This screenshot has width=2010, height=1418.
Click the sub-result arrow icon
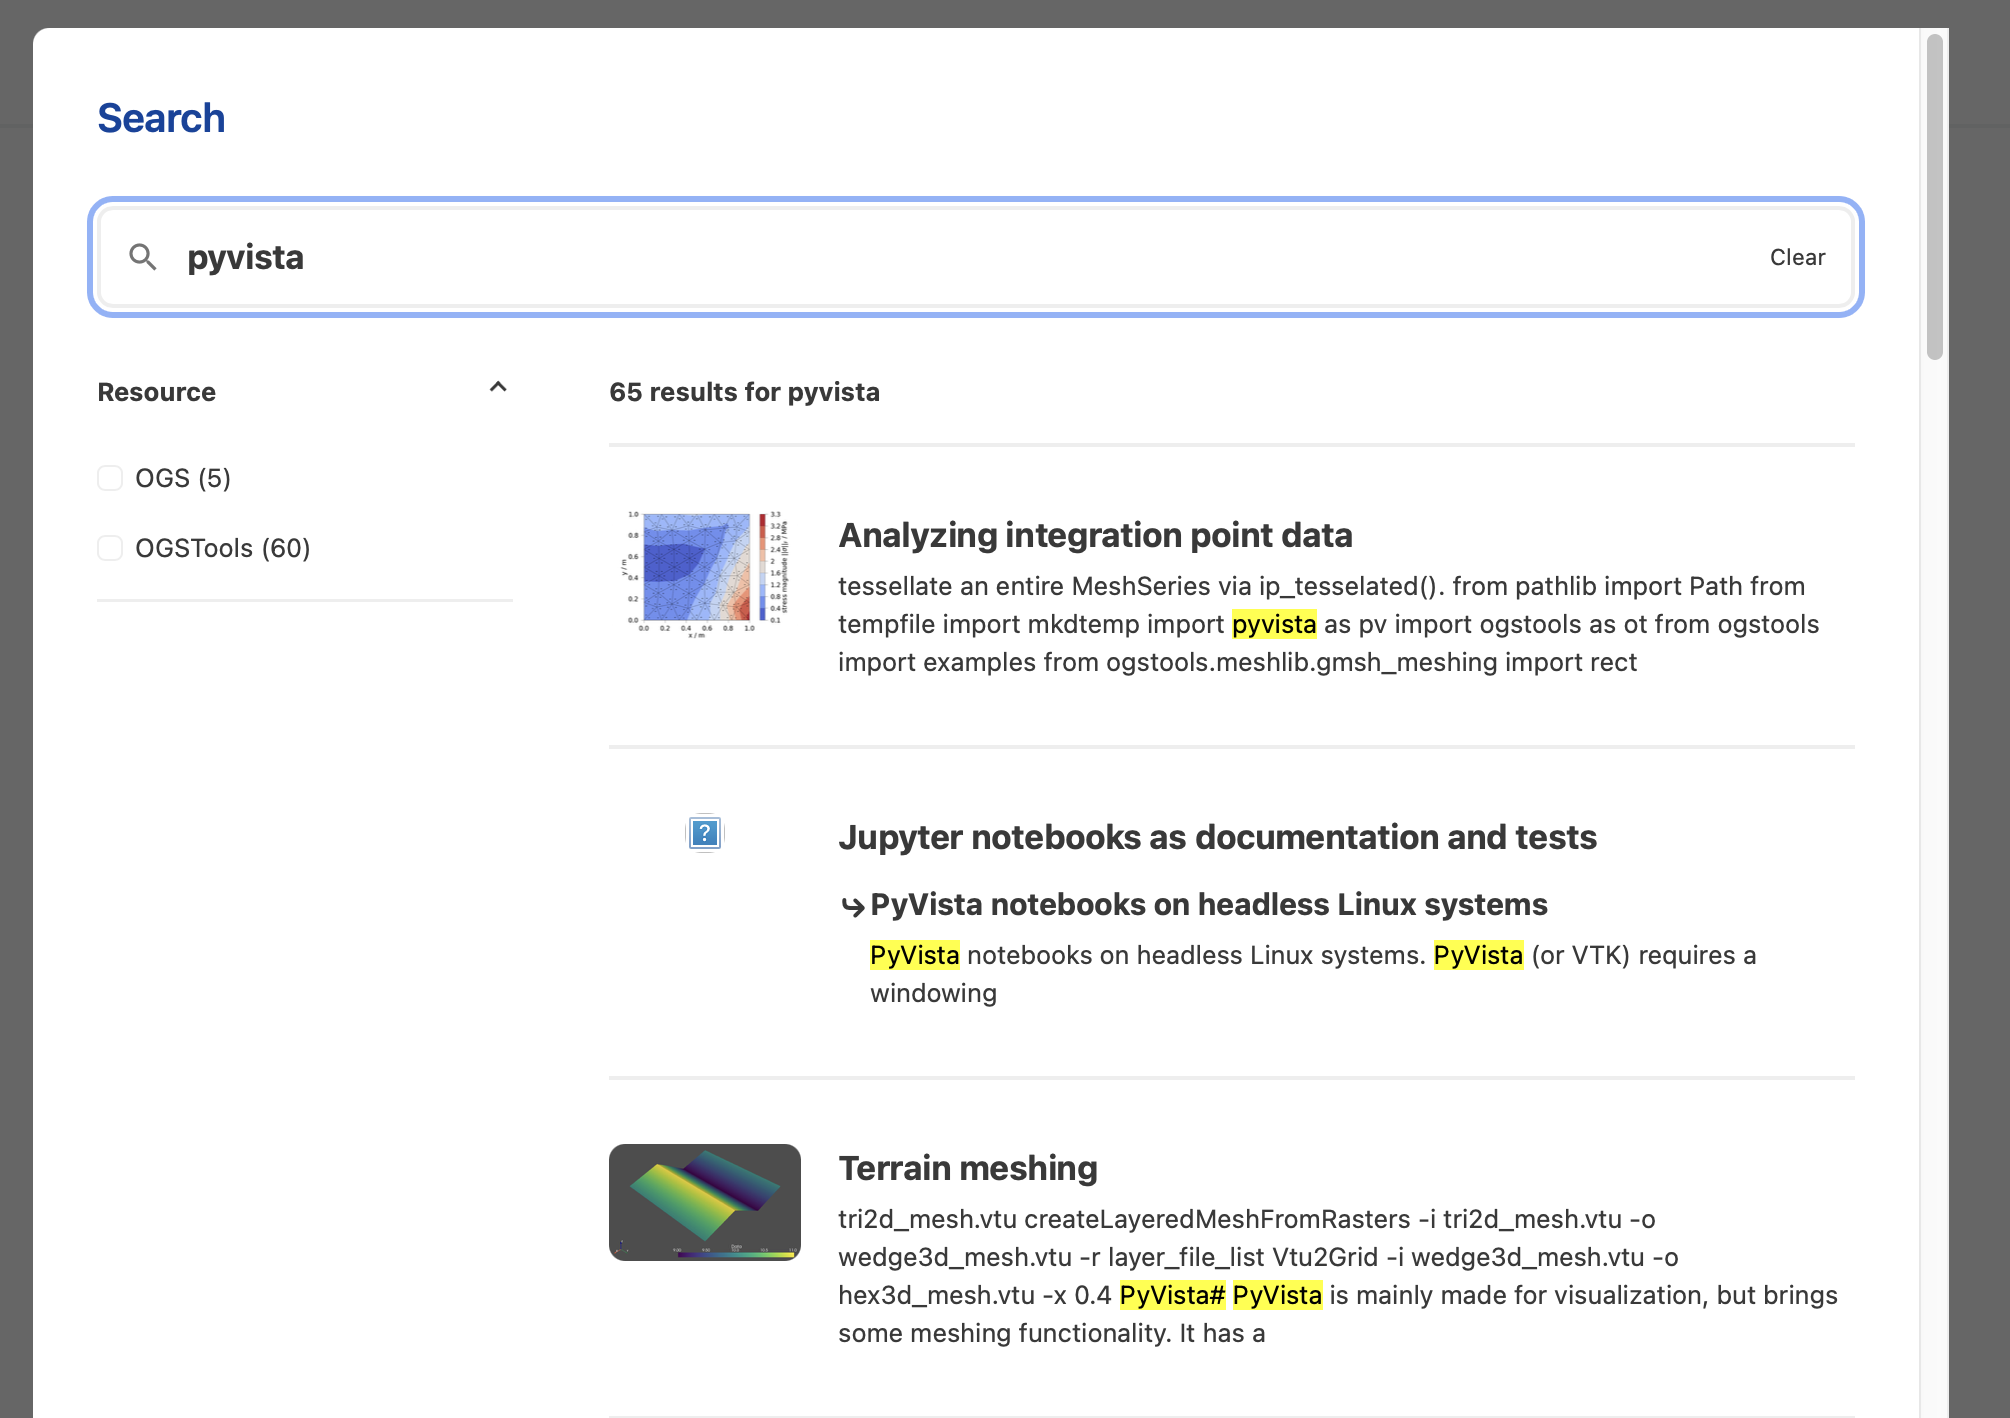click(x=852, y=907)
